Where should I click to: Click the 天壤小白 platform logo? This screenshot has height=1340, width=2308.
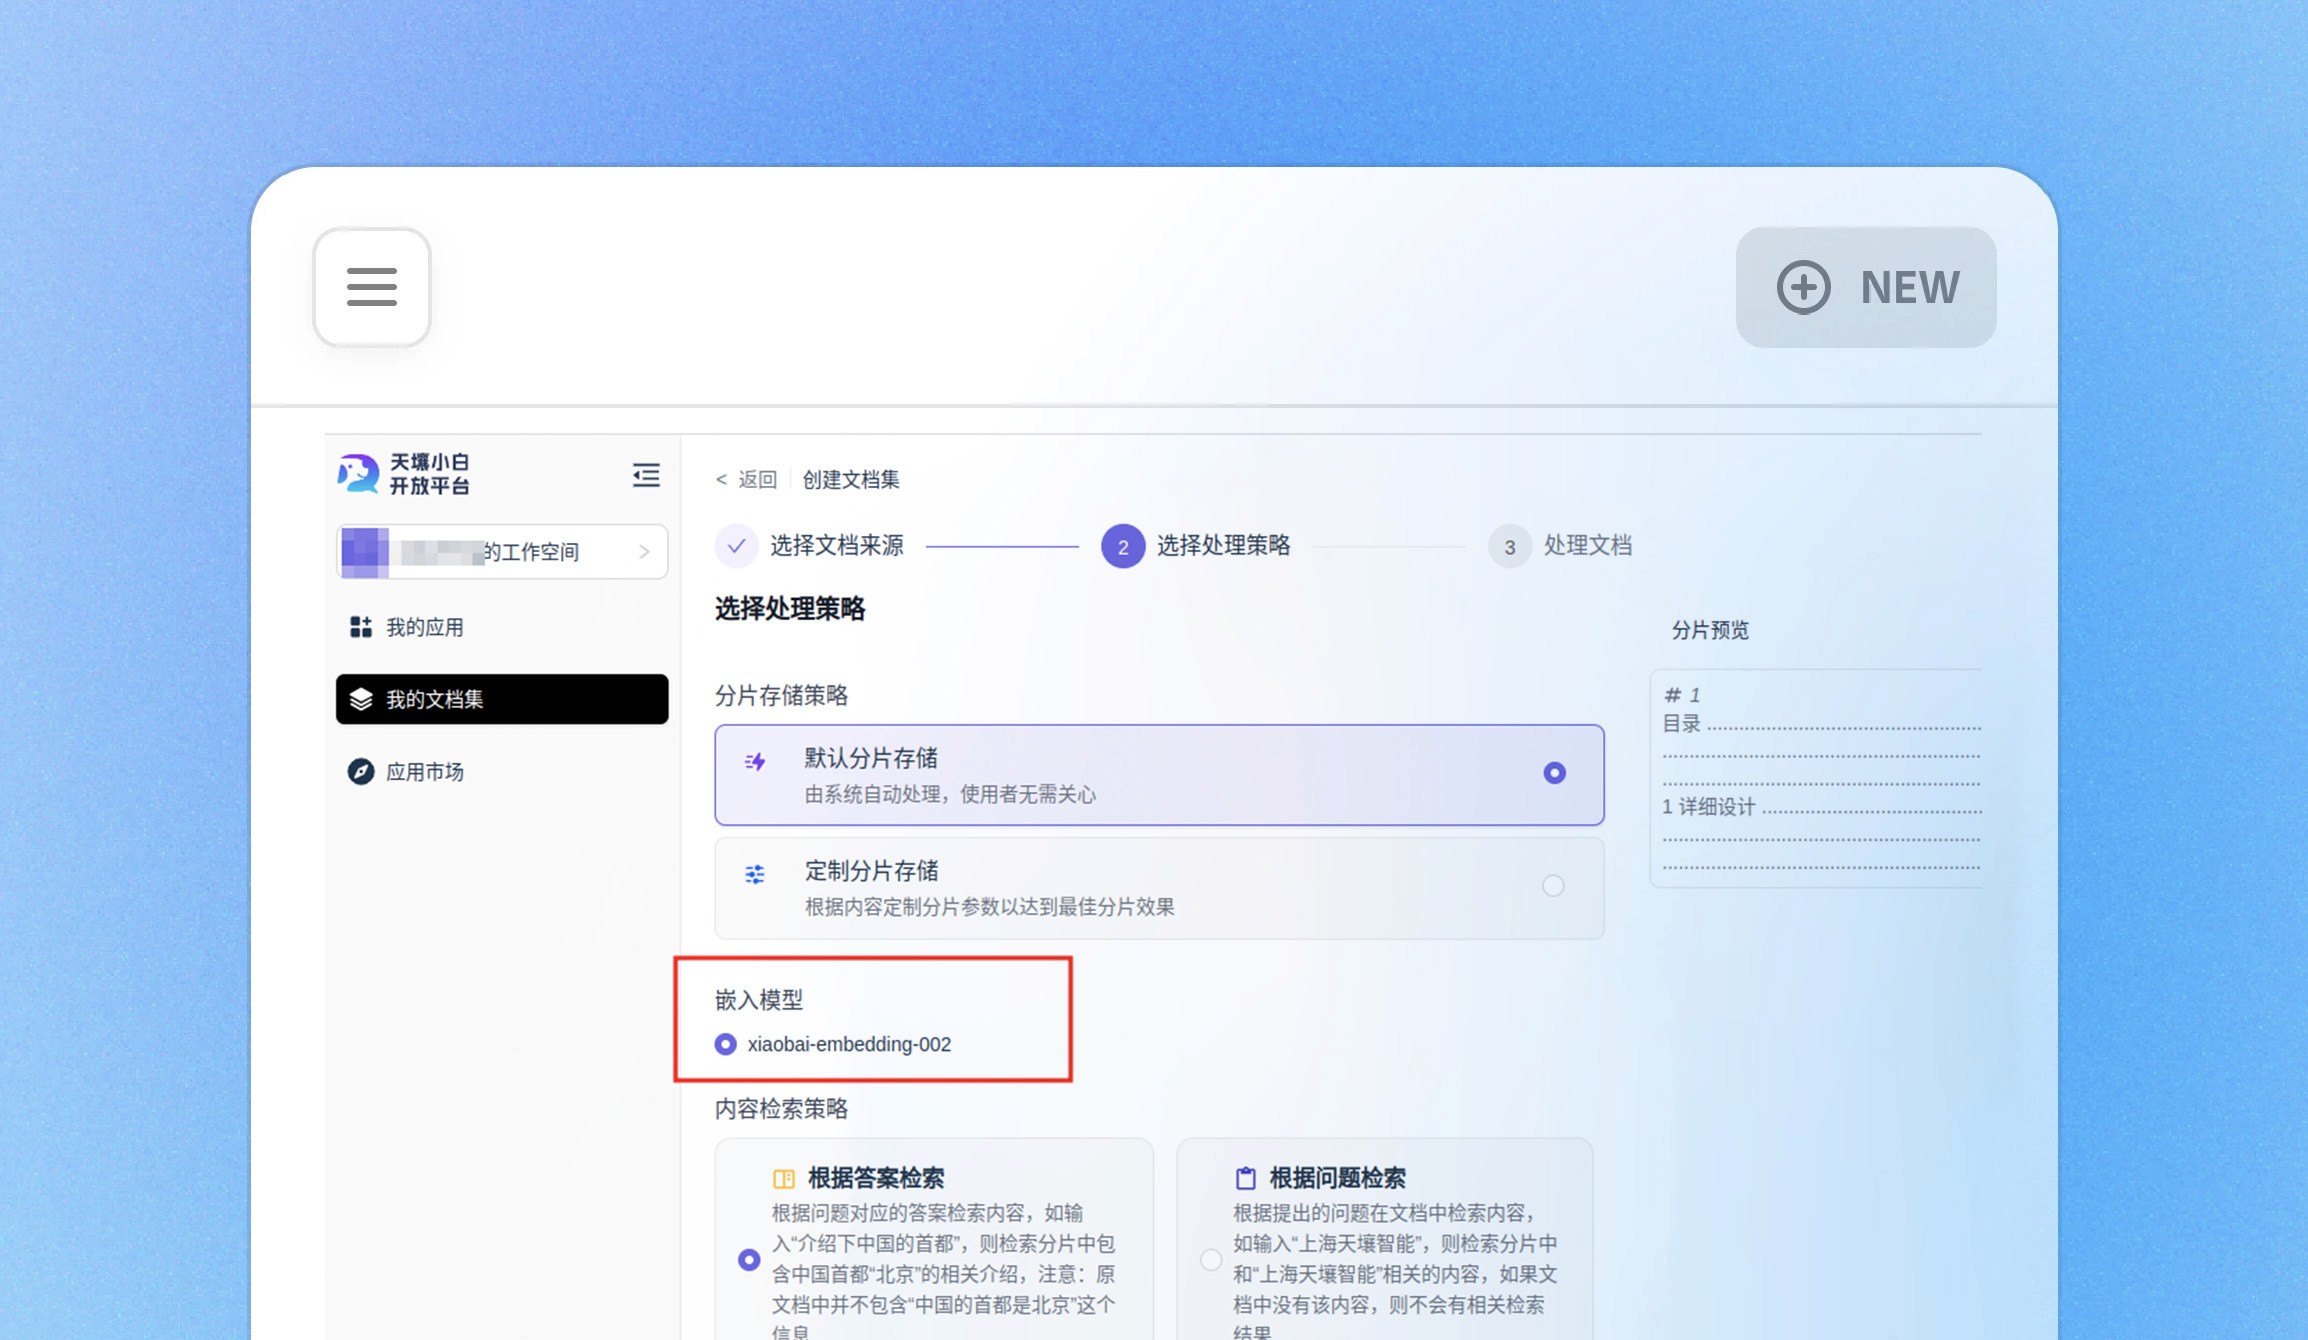358,473
